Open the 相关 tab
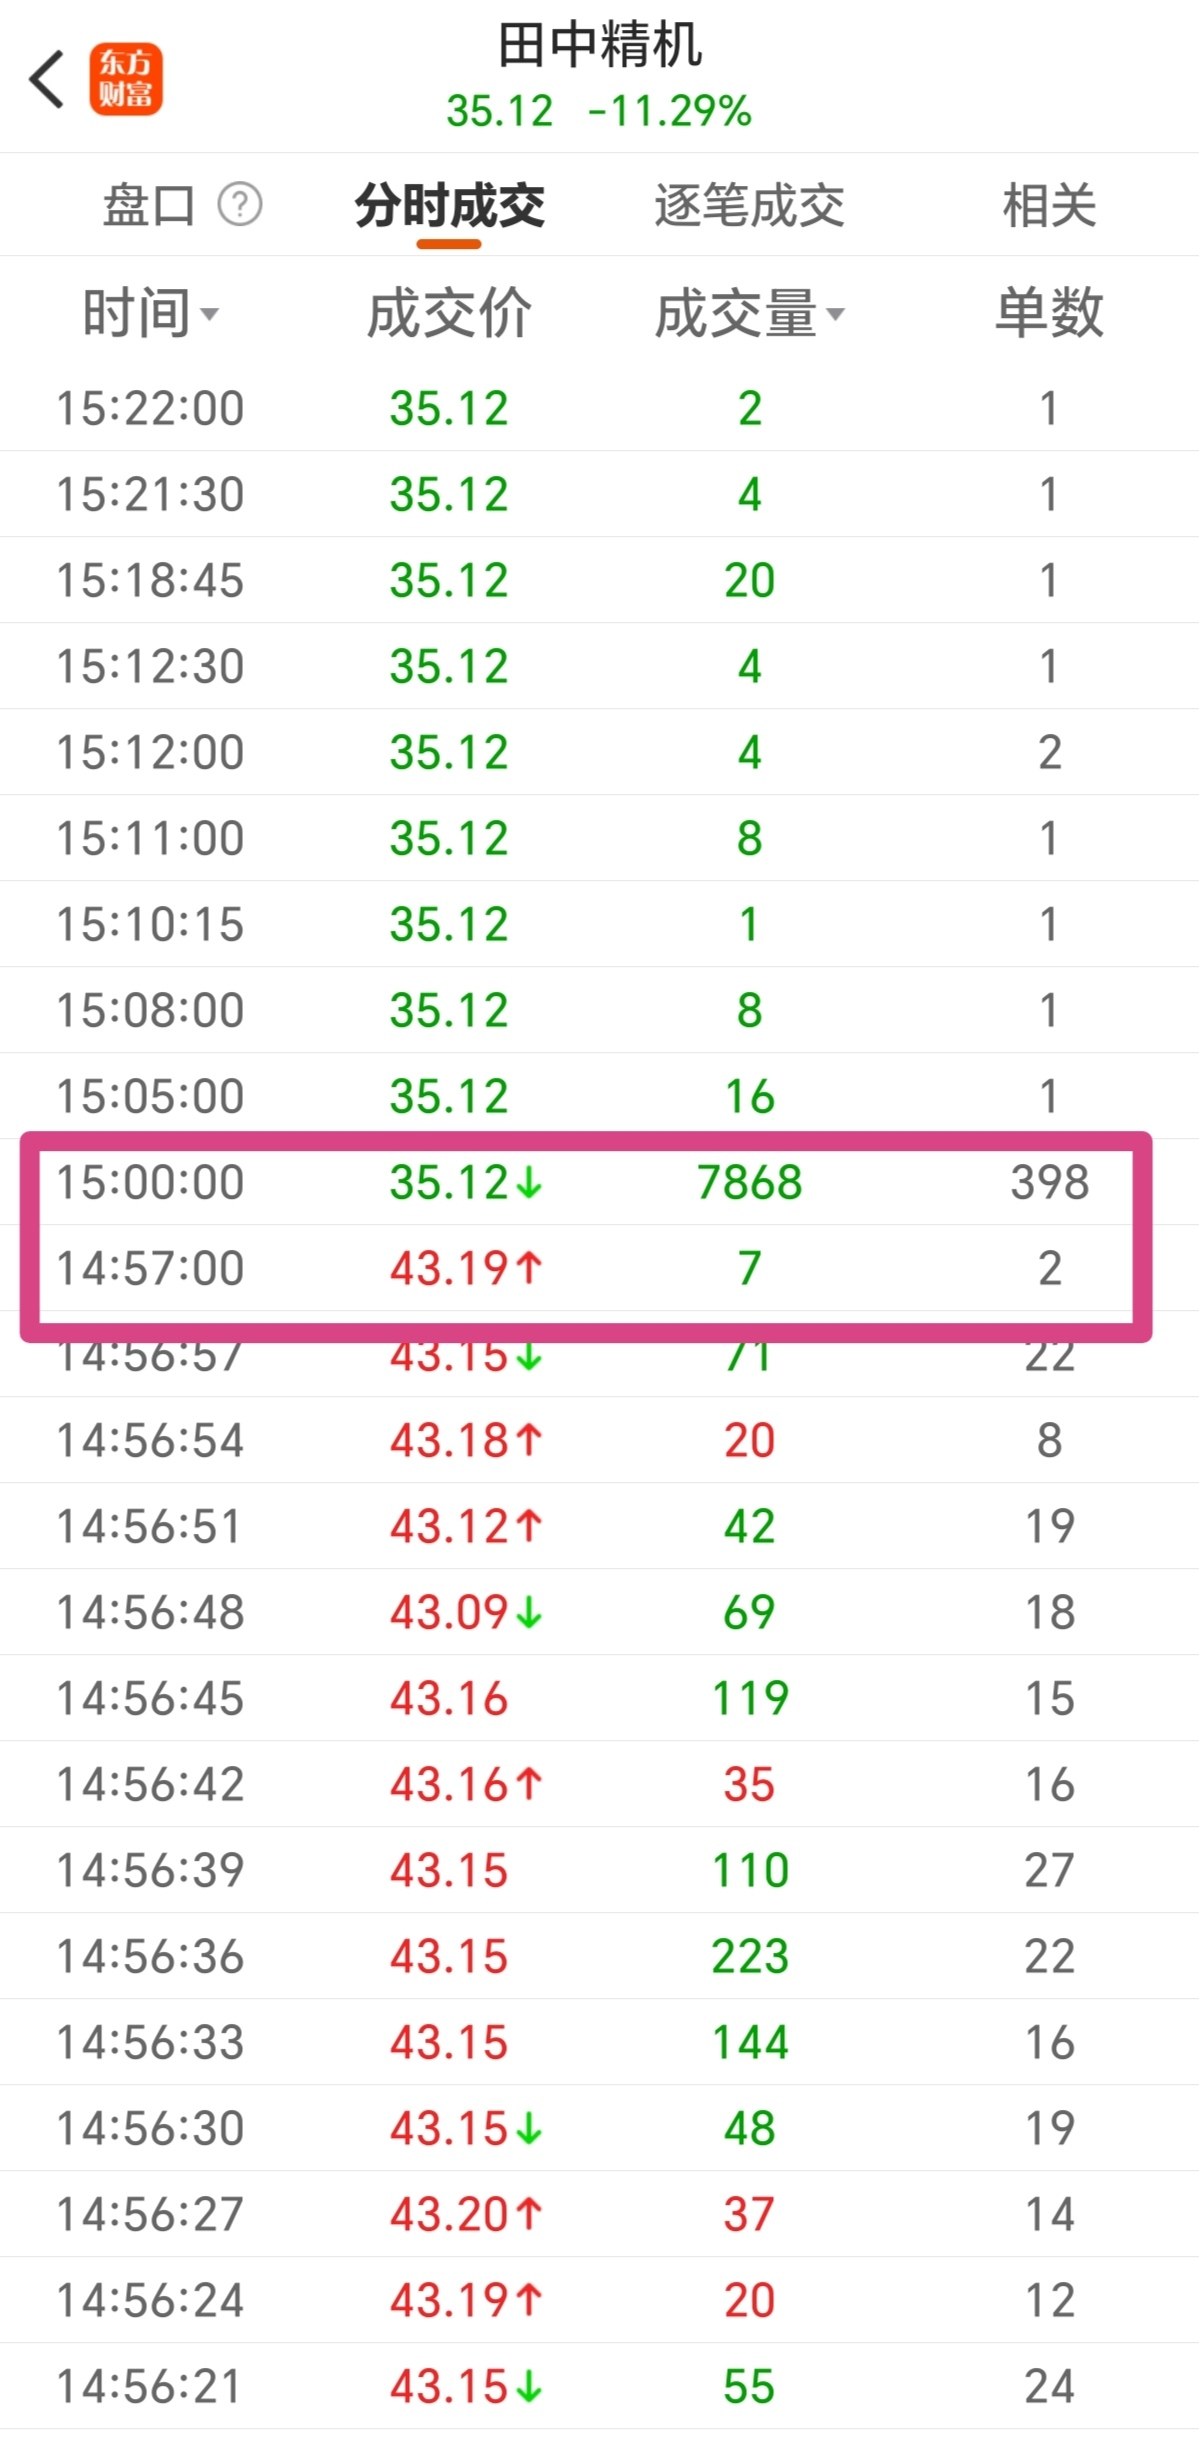This screenshot has height=2445, width=1199. (x=1049, y=206)
